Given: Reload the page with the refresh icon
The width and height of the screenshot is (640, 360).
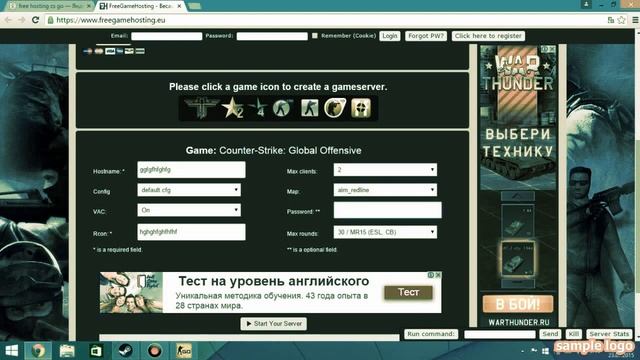Looking at the screenshot, I should click(x=36, y=20).
